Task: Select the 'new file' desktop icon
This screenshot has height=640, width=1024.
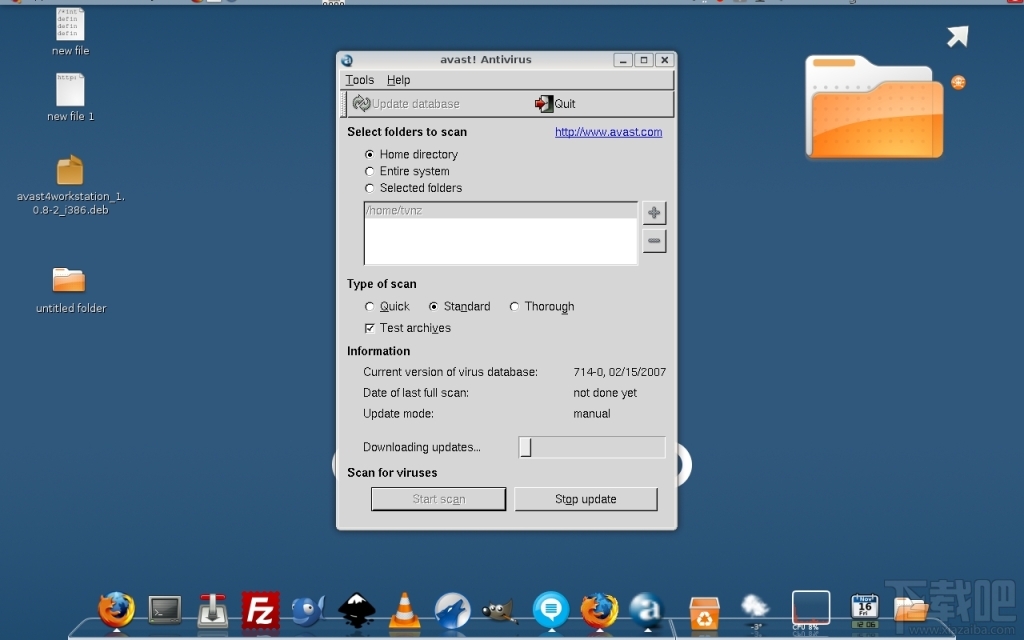Action: (71, 31)
